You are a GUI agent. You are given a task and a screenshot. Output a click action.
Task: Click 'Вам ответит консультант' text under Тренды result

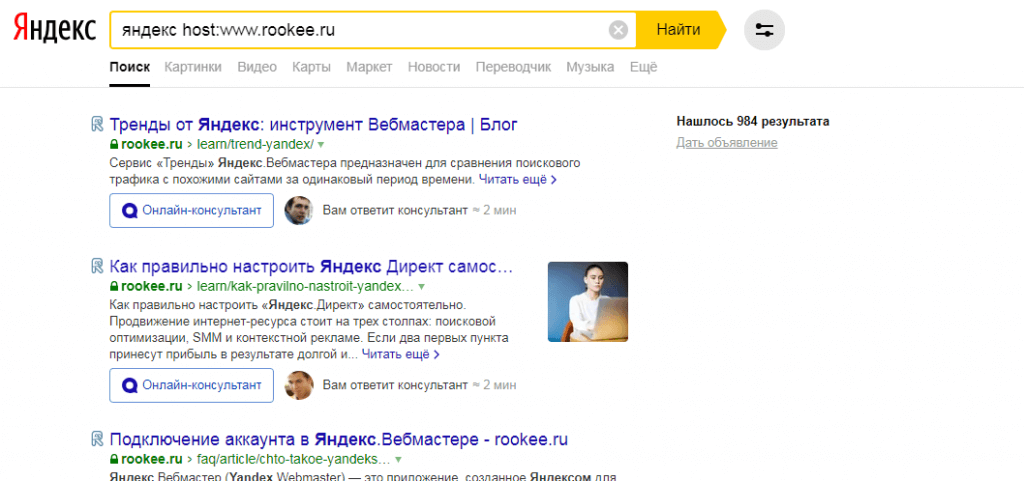(x=395, y=210)
